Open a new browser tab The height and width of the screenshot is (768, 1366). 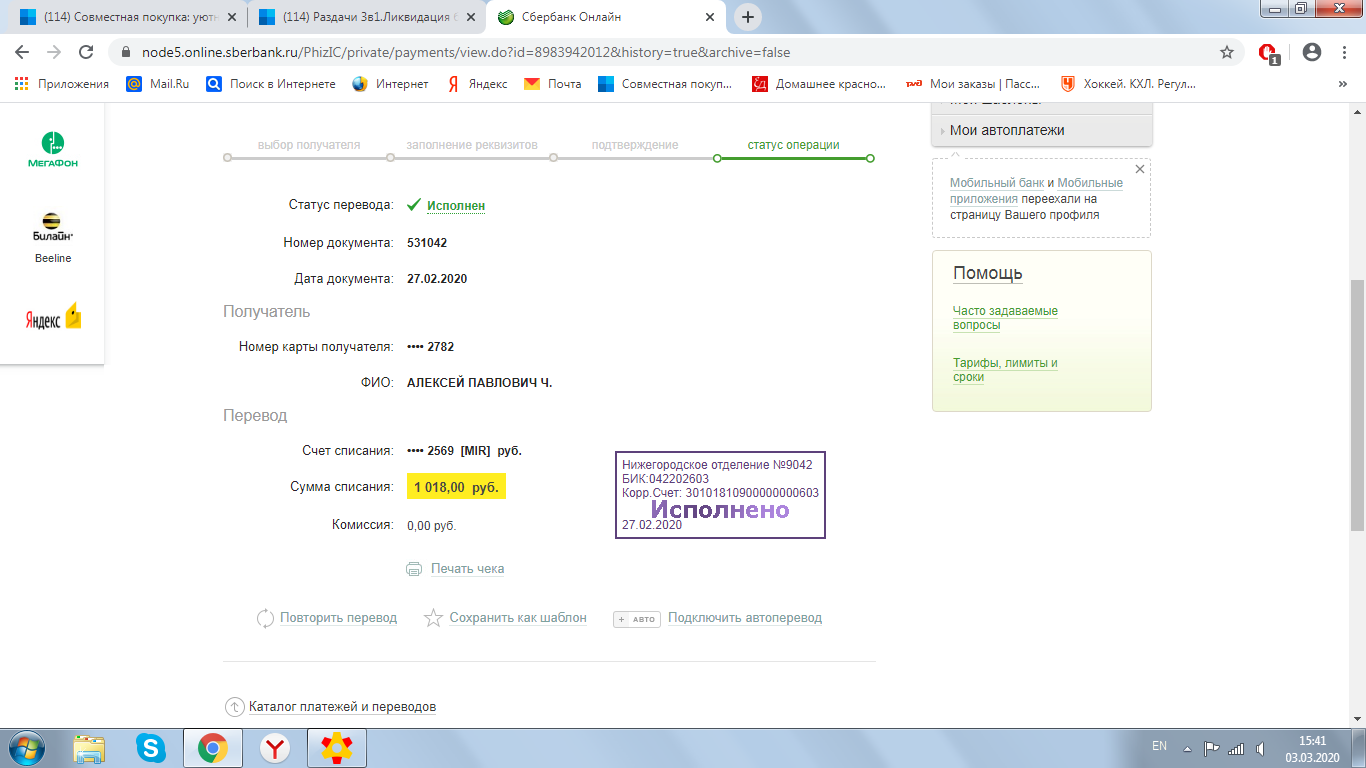coord(747,17)
